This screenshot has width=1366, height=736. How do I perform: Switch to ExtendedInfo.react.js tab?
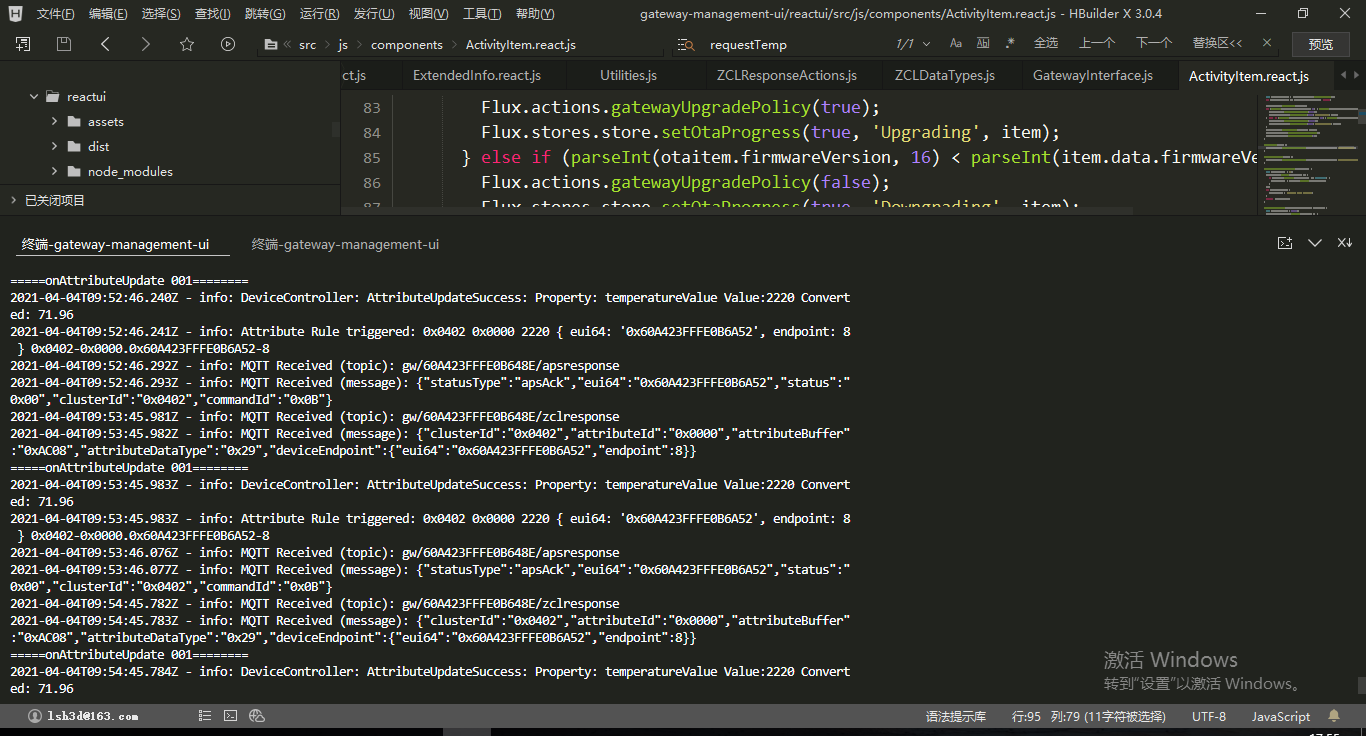(x=477, y=76)
